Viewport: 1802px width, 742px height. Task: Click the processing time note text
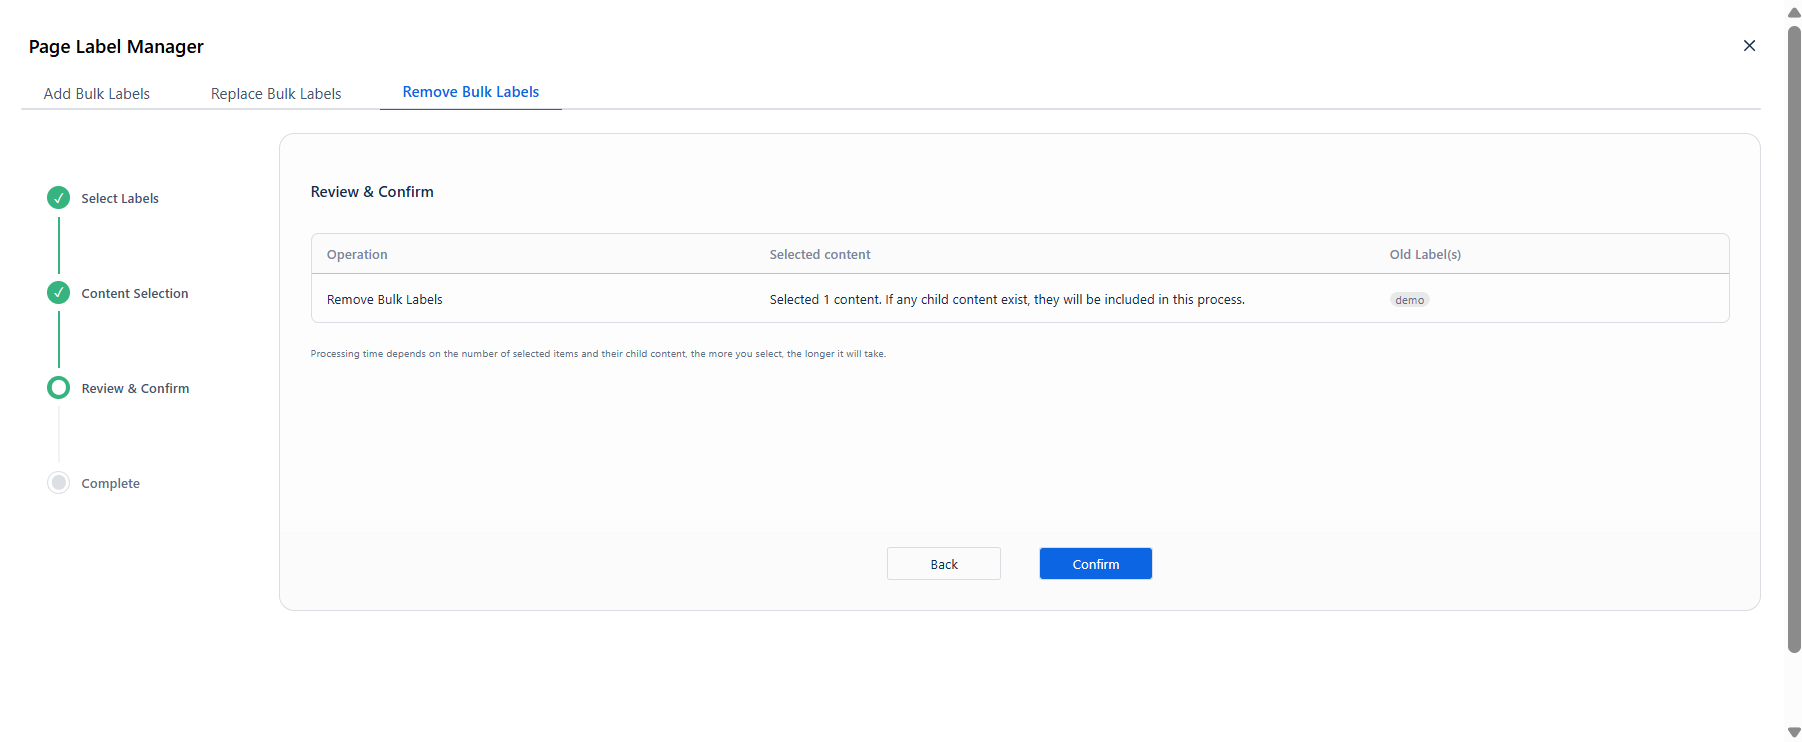pos(598,354)
